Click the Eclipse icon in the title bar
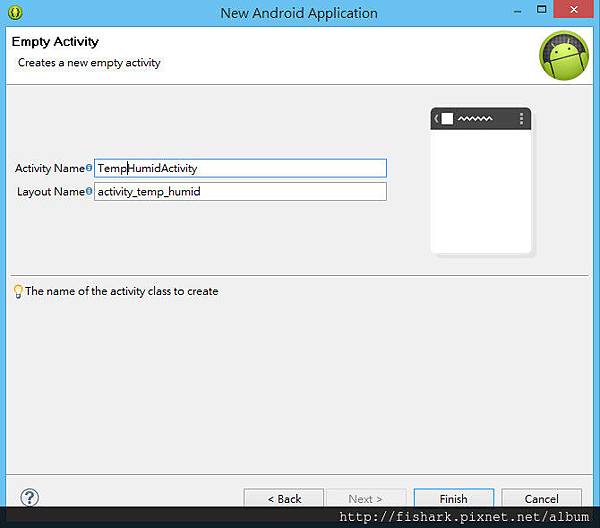 pyautogui.click(x=15, y=13)
